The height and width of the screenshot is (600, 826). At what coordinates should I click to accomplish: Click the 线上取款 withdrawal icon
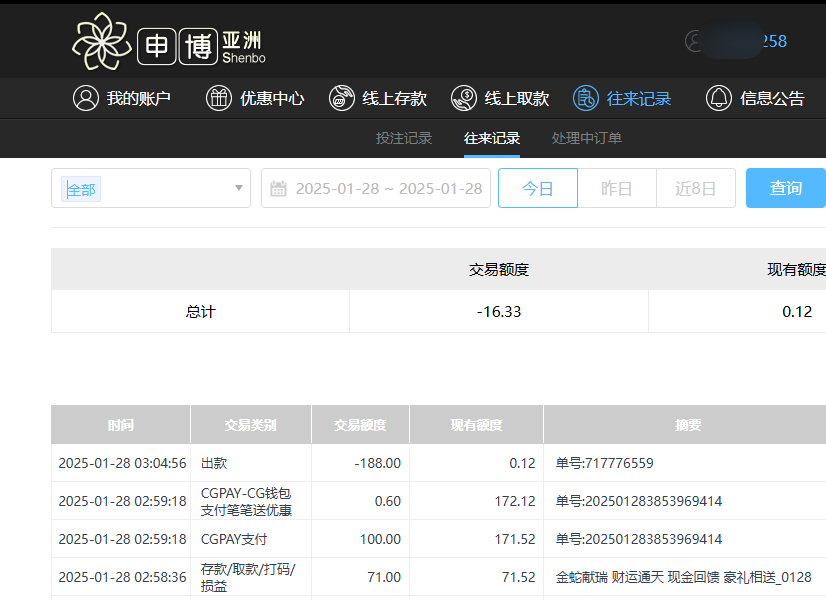click(x=463, y=98)
